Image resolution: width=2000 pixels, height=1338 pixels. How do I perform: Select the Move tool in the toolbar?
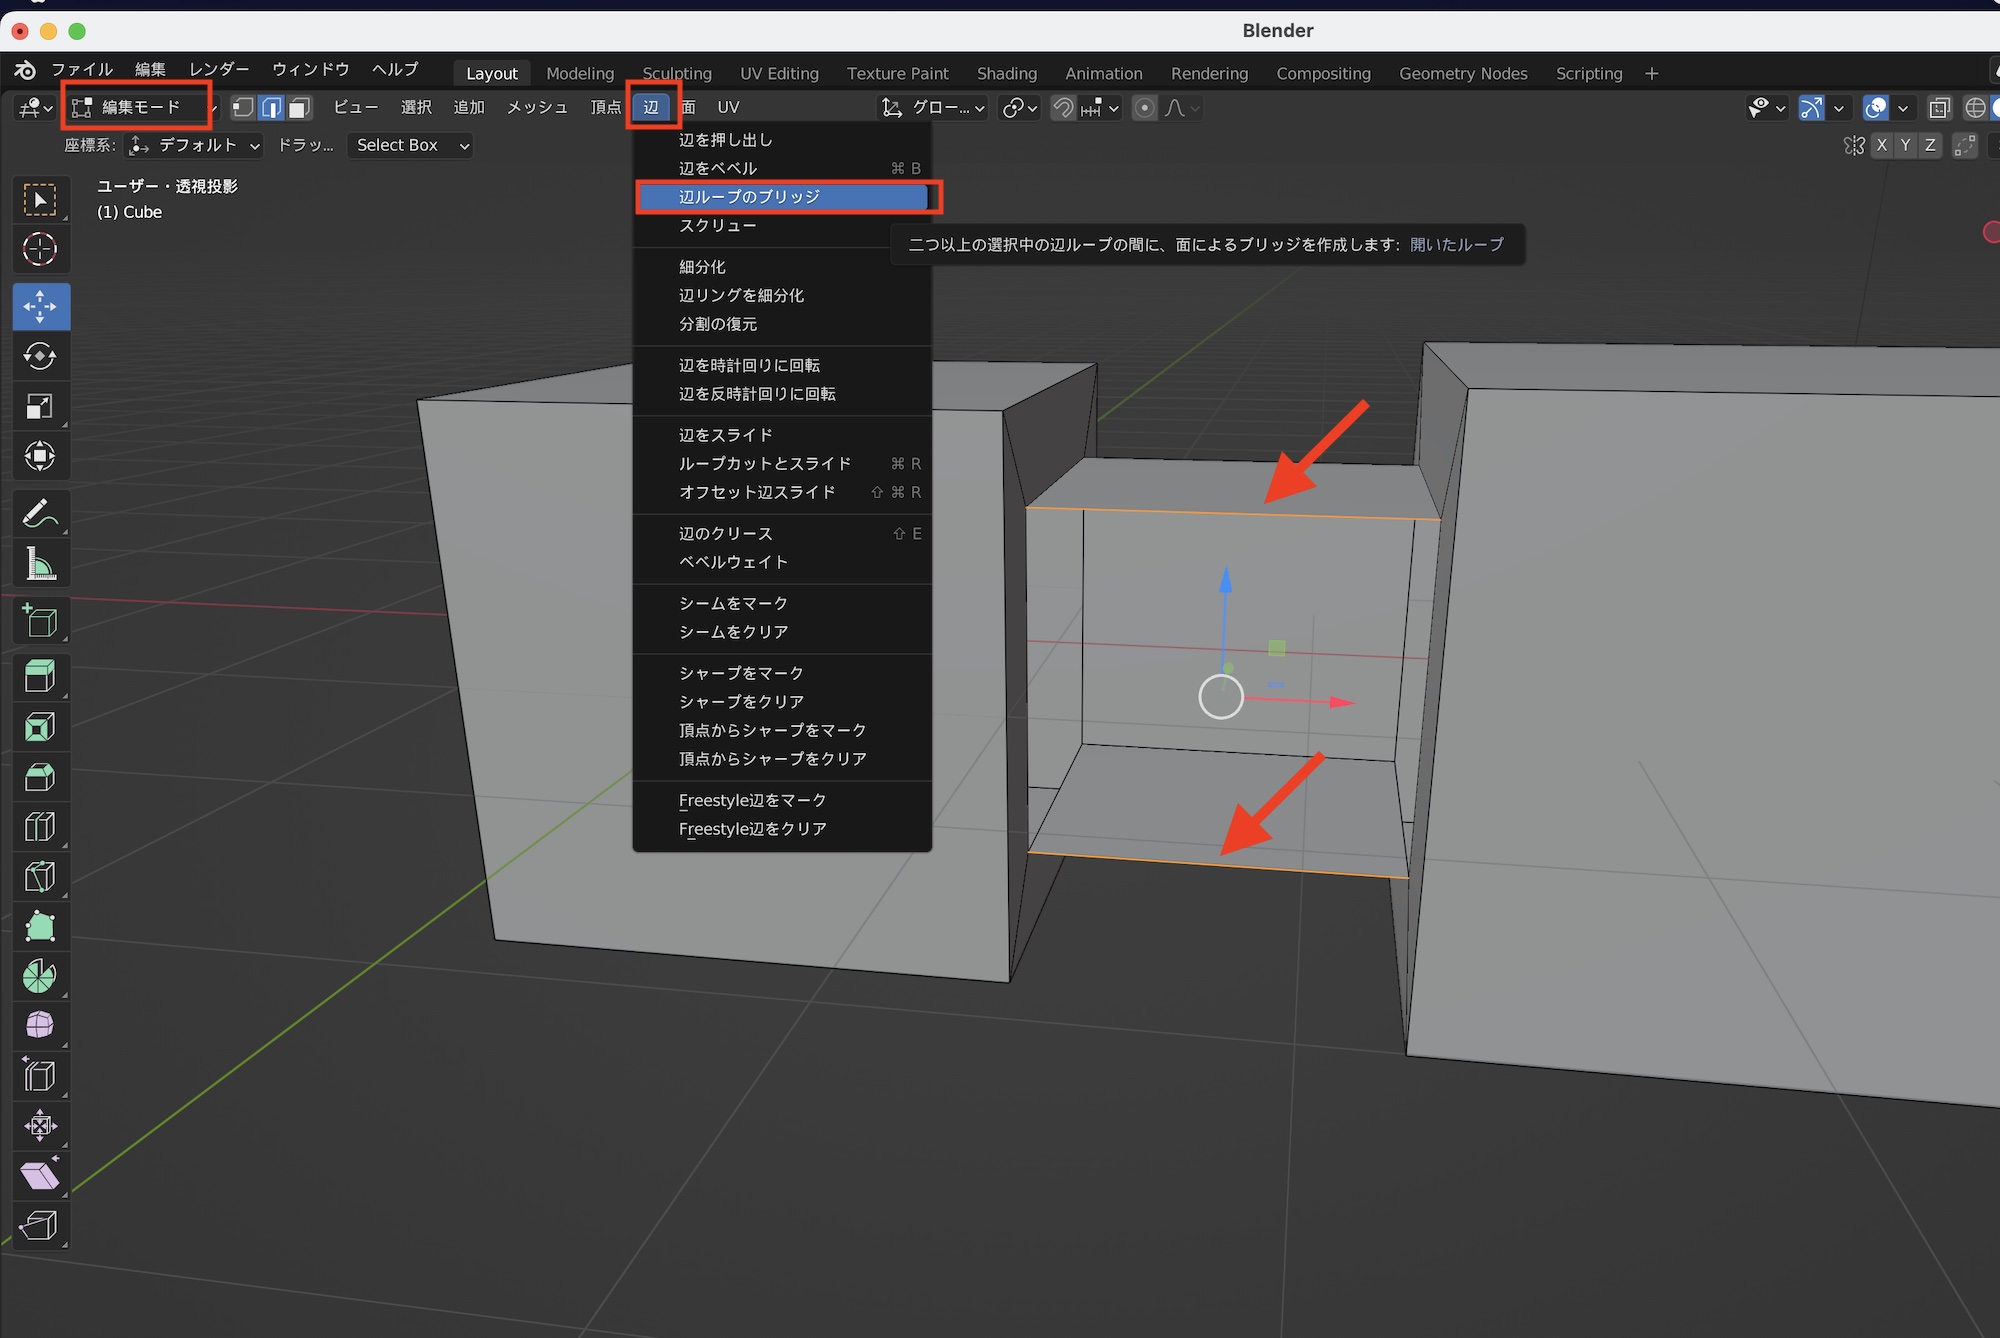point(41,306)
